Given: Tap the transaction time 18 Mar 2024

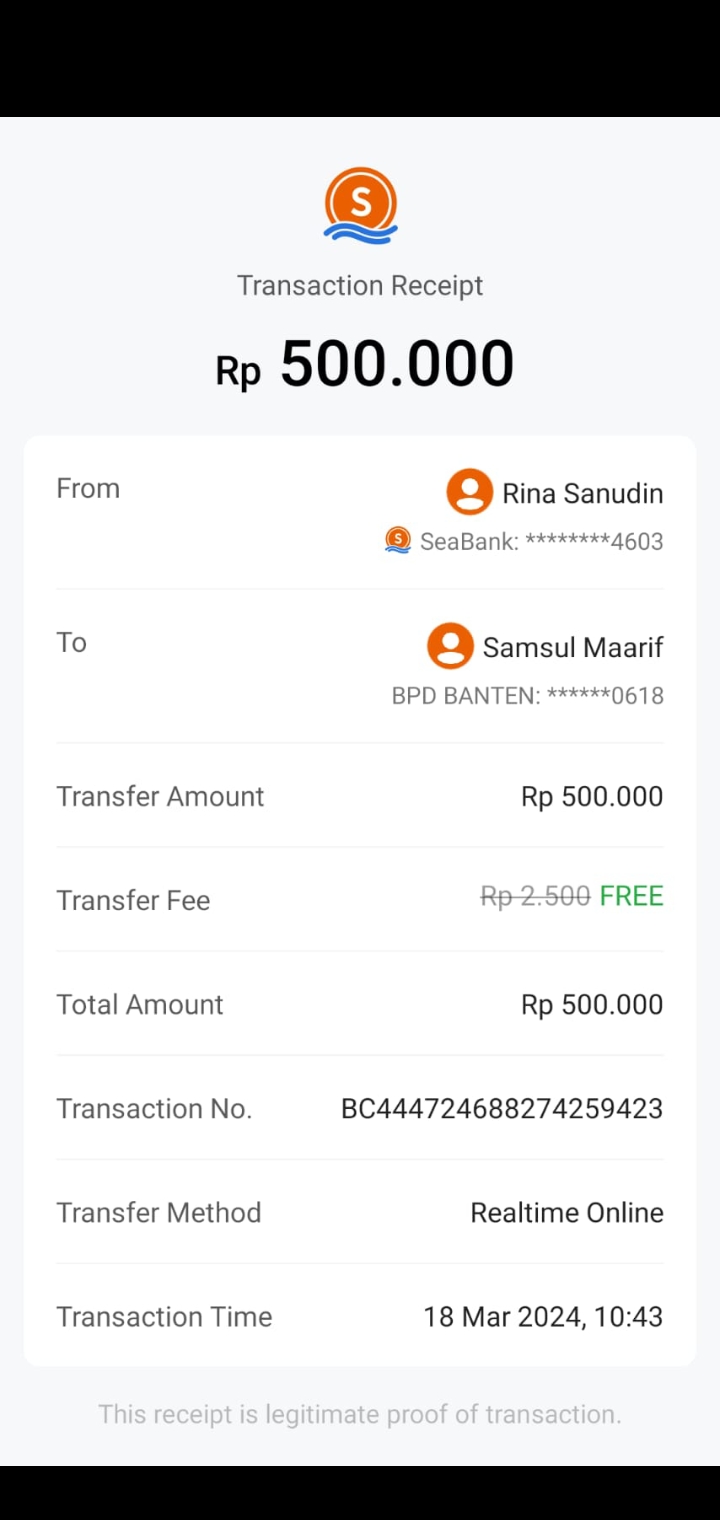Looking at the screenshot, I should [x=542, y=1317].
